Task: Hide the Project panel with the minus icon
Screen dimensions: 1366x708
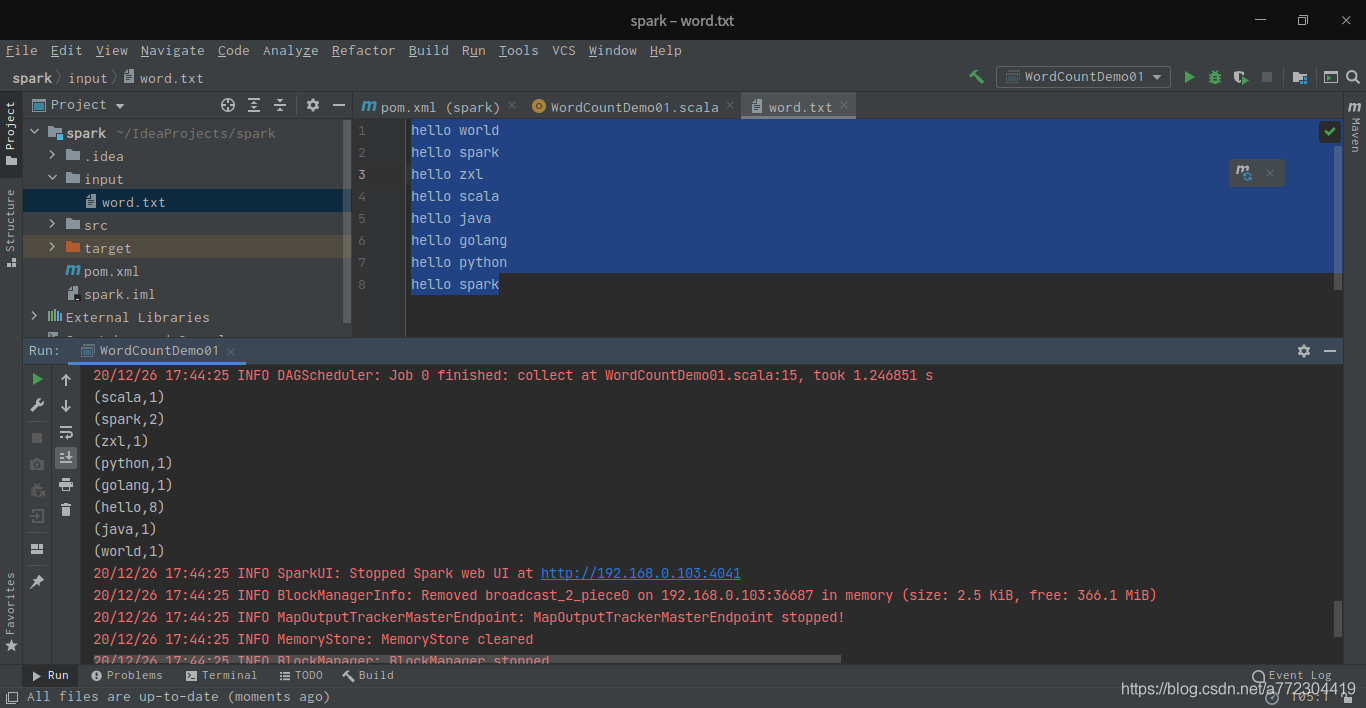Action: 339,105
